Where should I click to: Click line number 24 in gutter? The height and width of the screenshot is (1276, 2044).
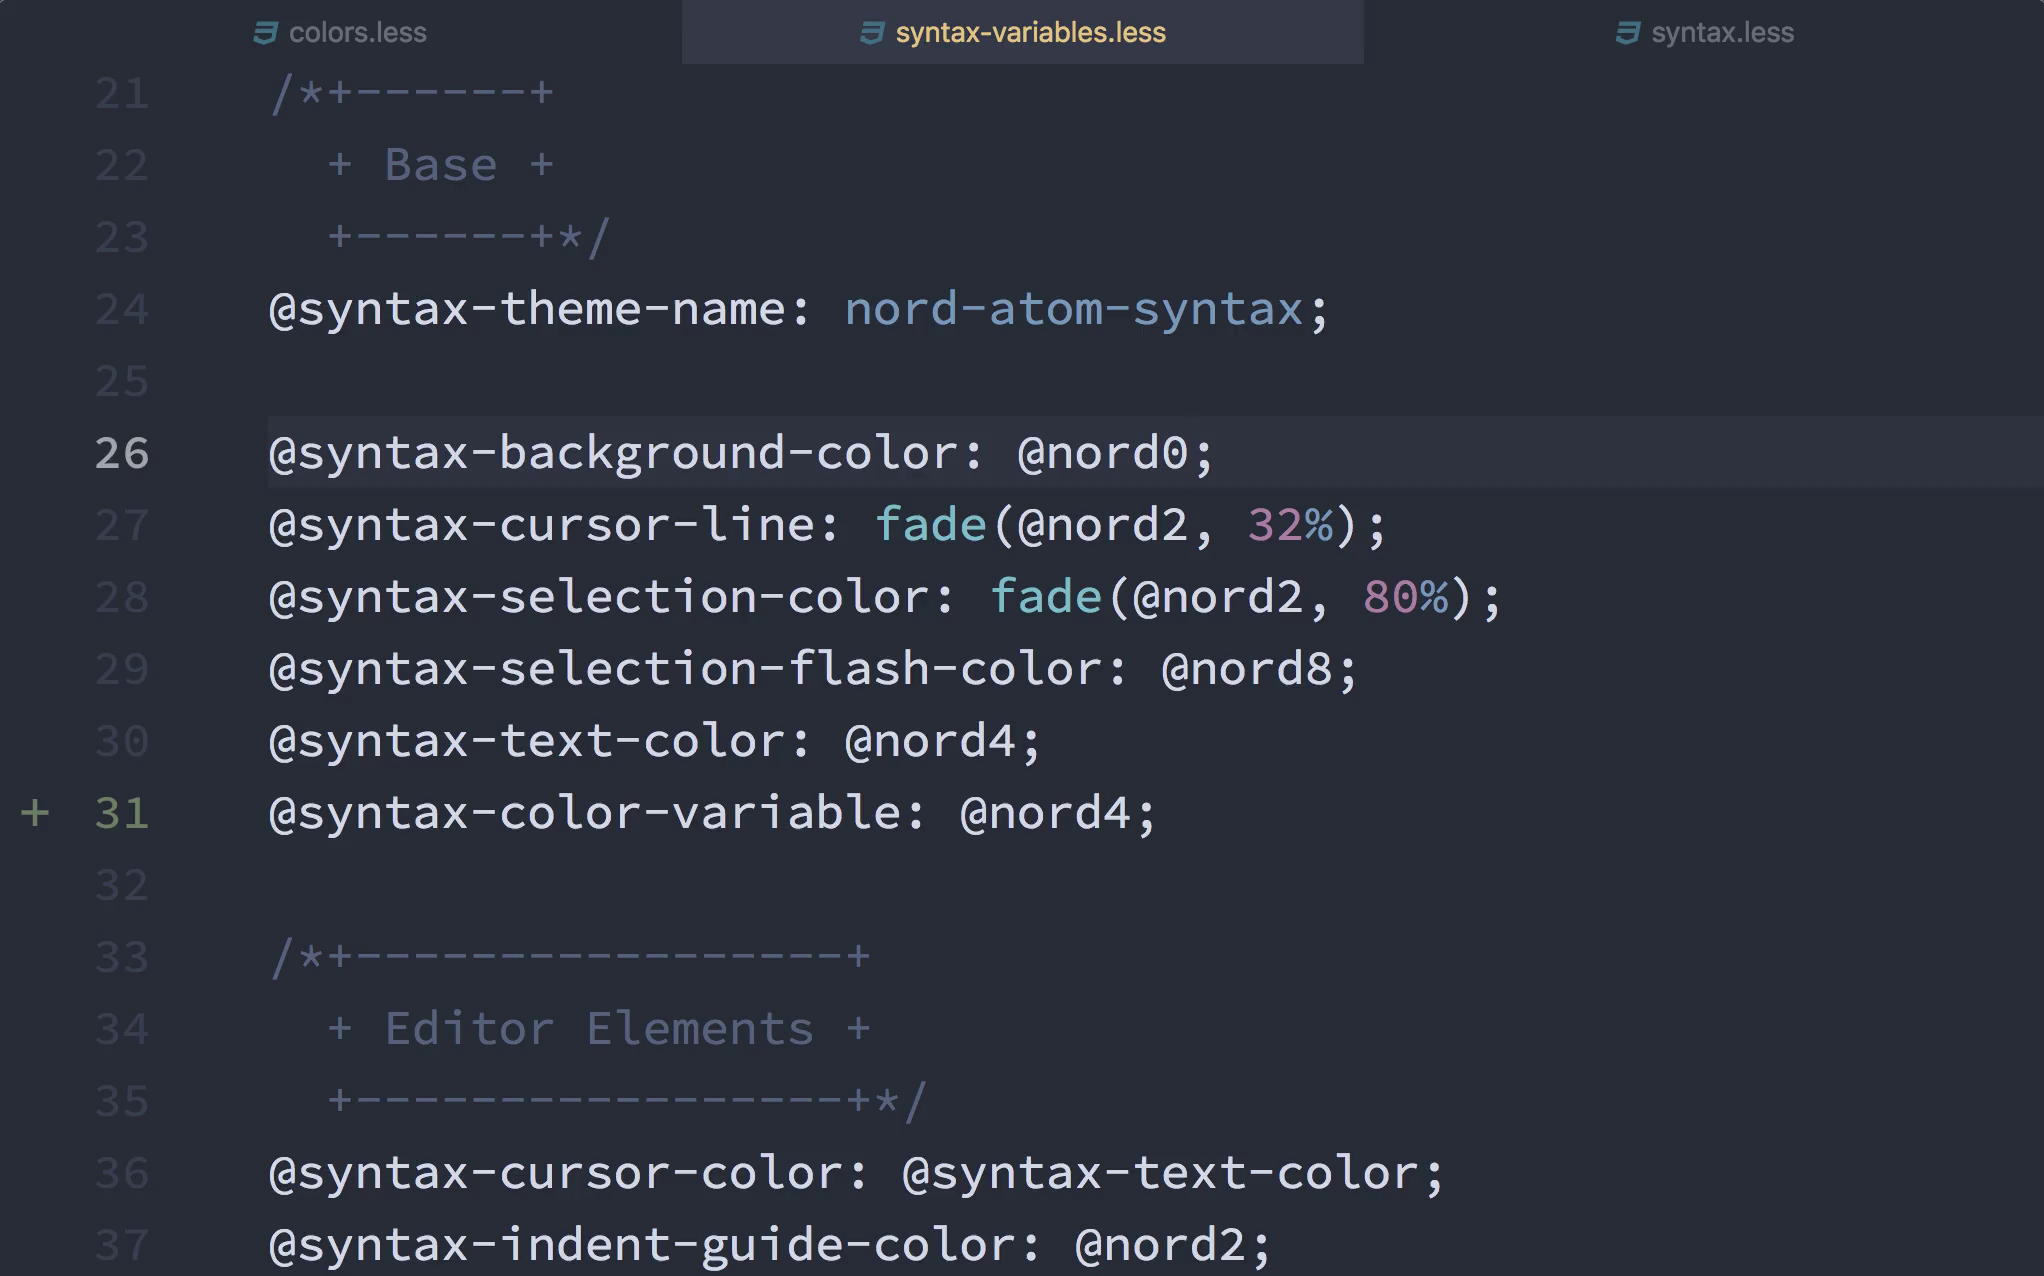(122, 309)
